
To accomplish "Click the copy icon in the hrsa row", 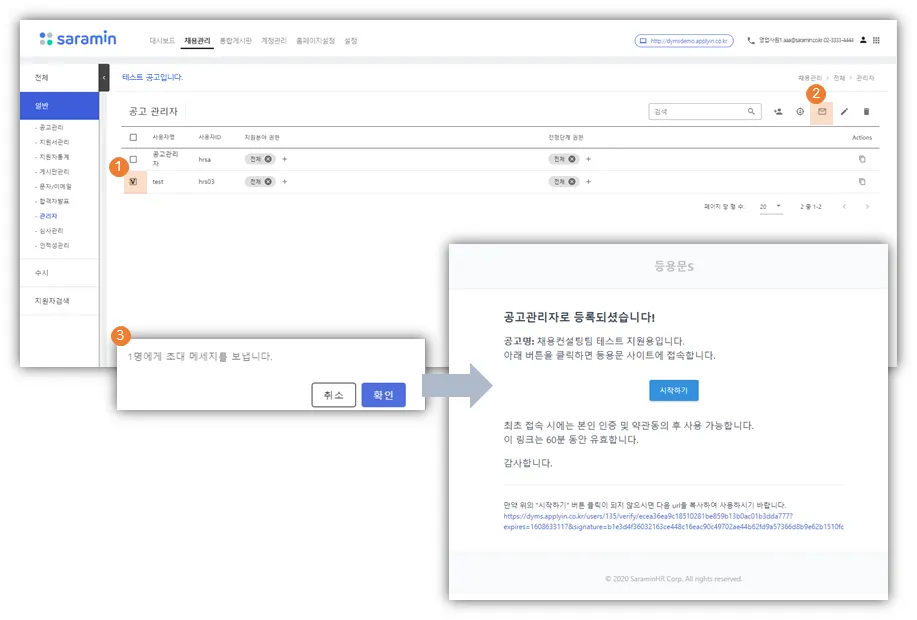I will [x=862, y=159].
